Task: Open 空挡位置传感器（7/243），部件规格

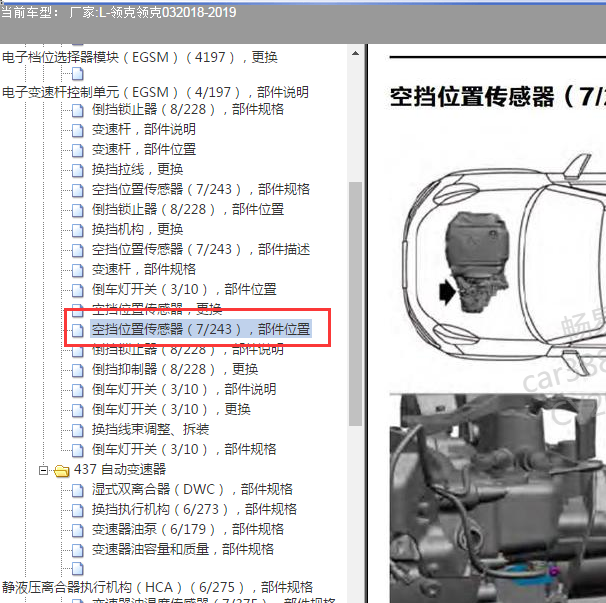Action: coord(201,189)
